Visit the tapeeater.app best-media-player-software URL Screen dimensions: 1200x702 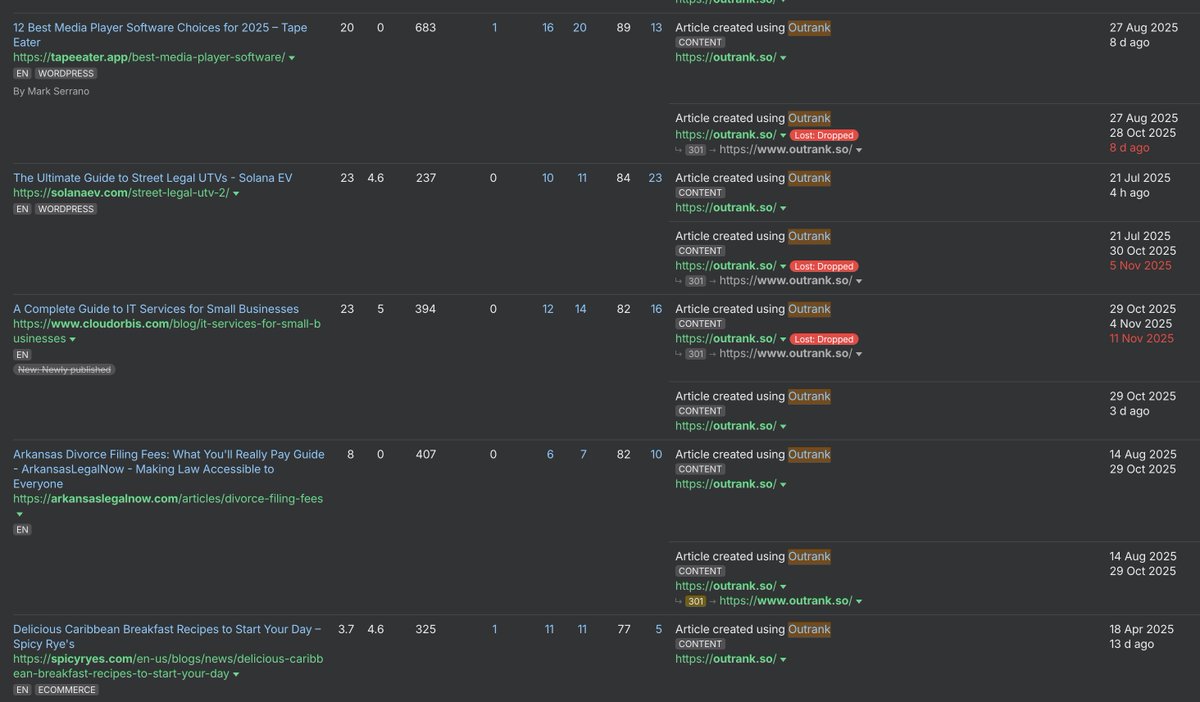[x=149, y=58]
